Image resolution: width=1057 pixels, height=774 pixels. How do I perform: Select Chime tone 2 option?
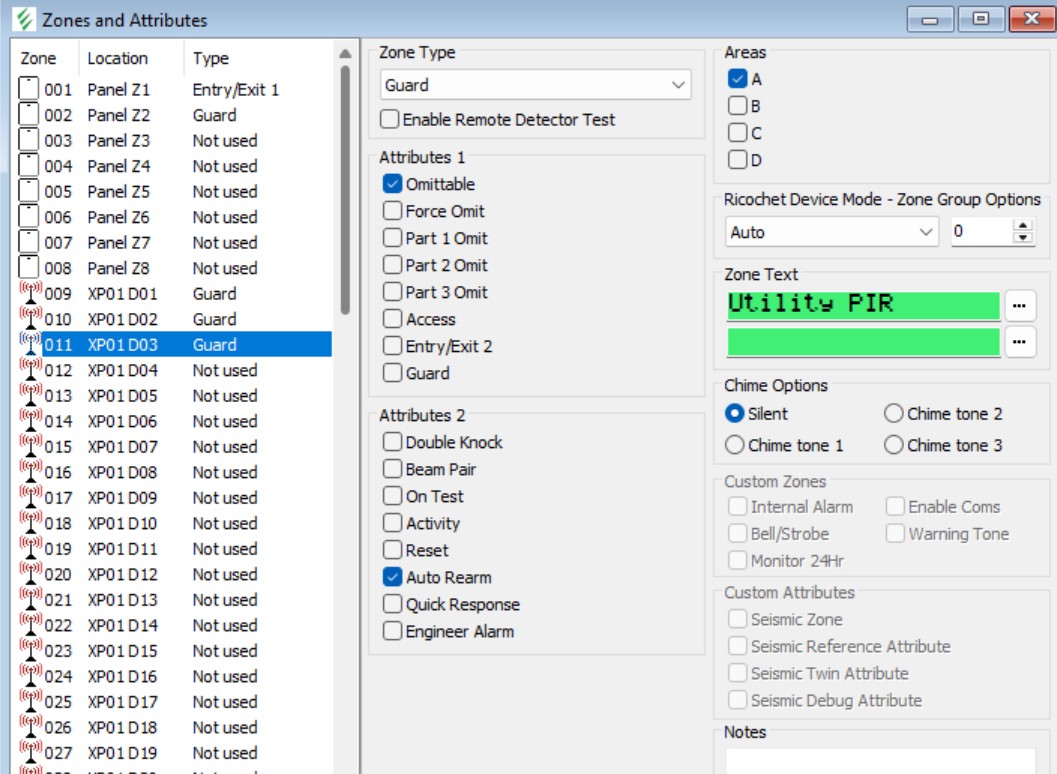[x=893, y=413]
